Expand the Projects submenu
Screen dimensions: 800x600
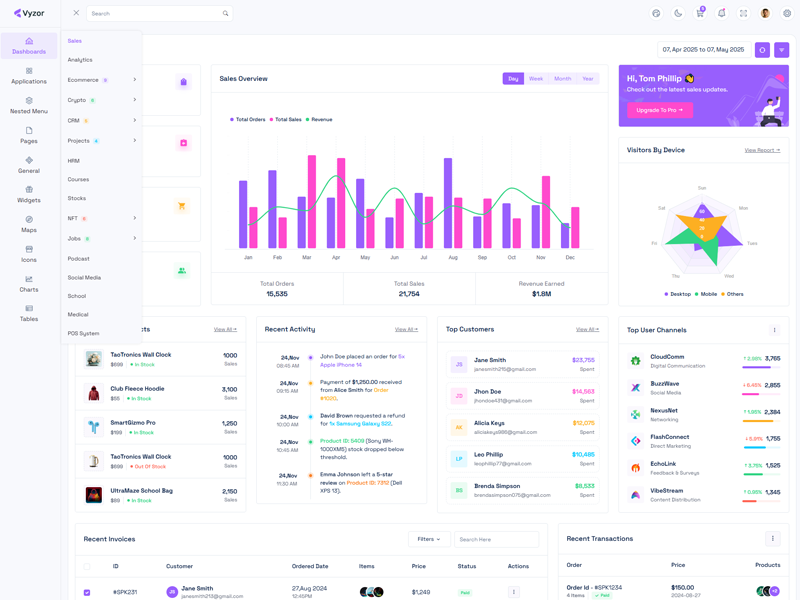[101, 141]
